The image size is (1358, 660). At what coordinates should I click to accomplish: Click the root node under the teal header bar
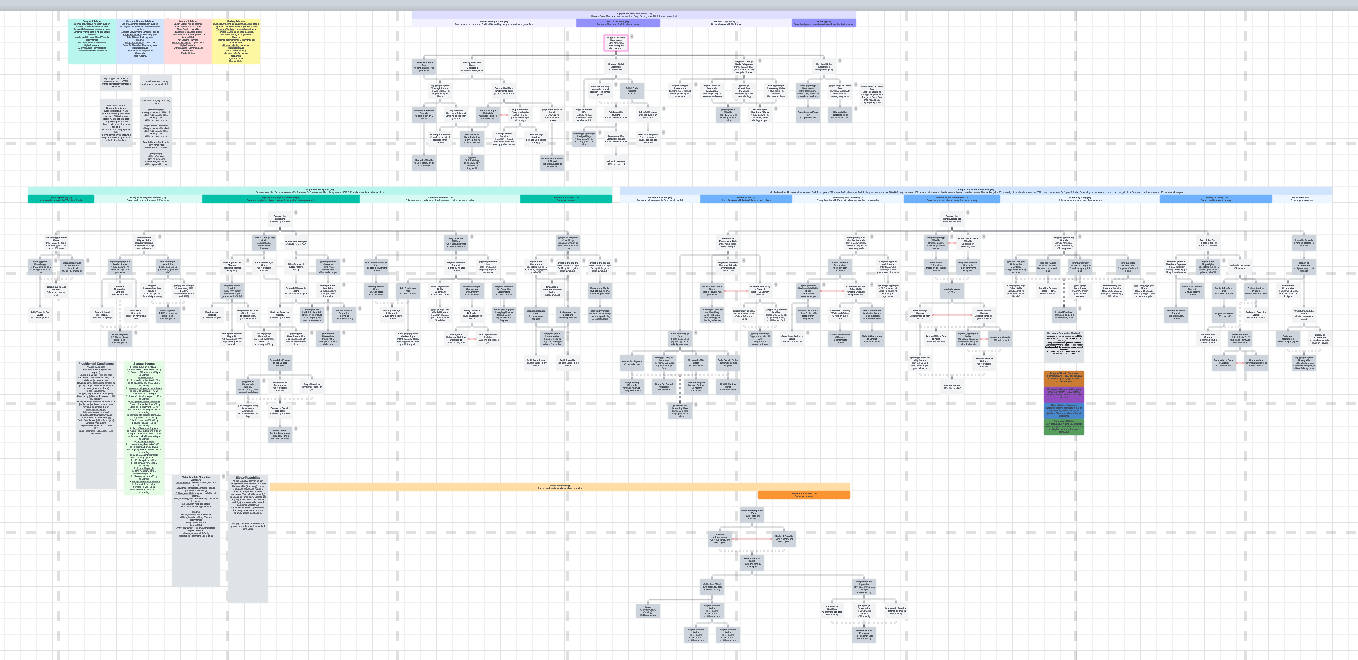click(281, 219)
